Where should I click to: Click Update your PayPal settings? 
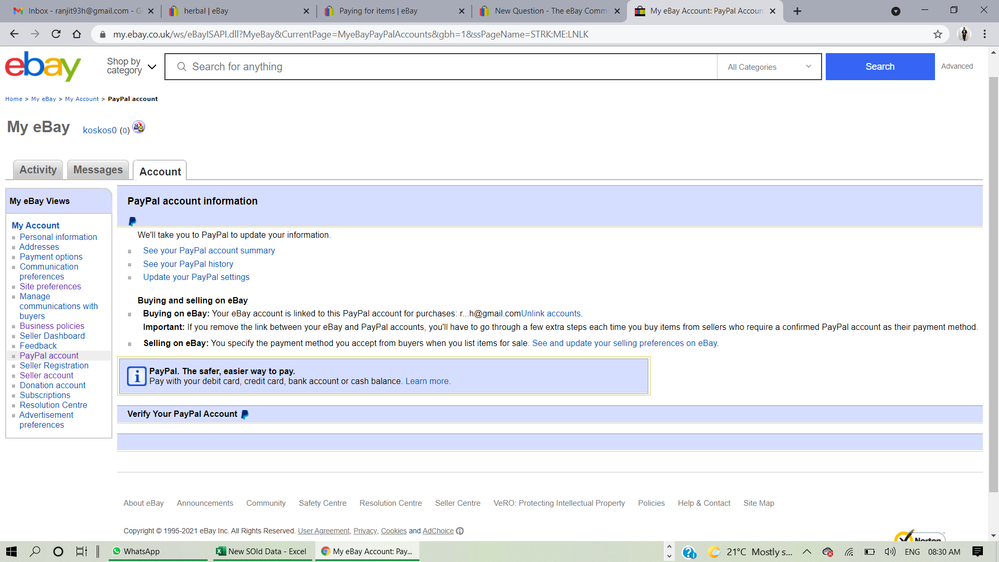click(196, 277)
